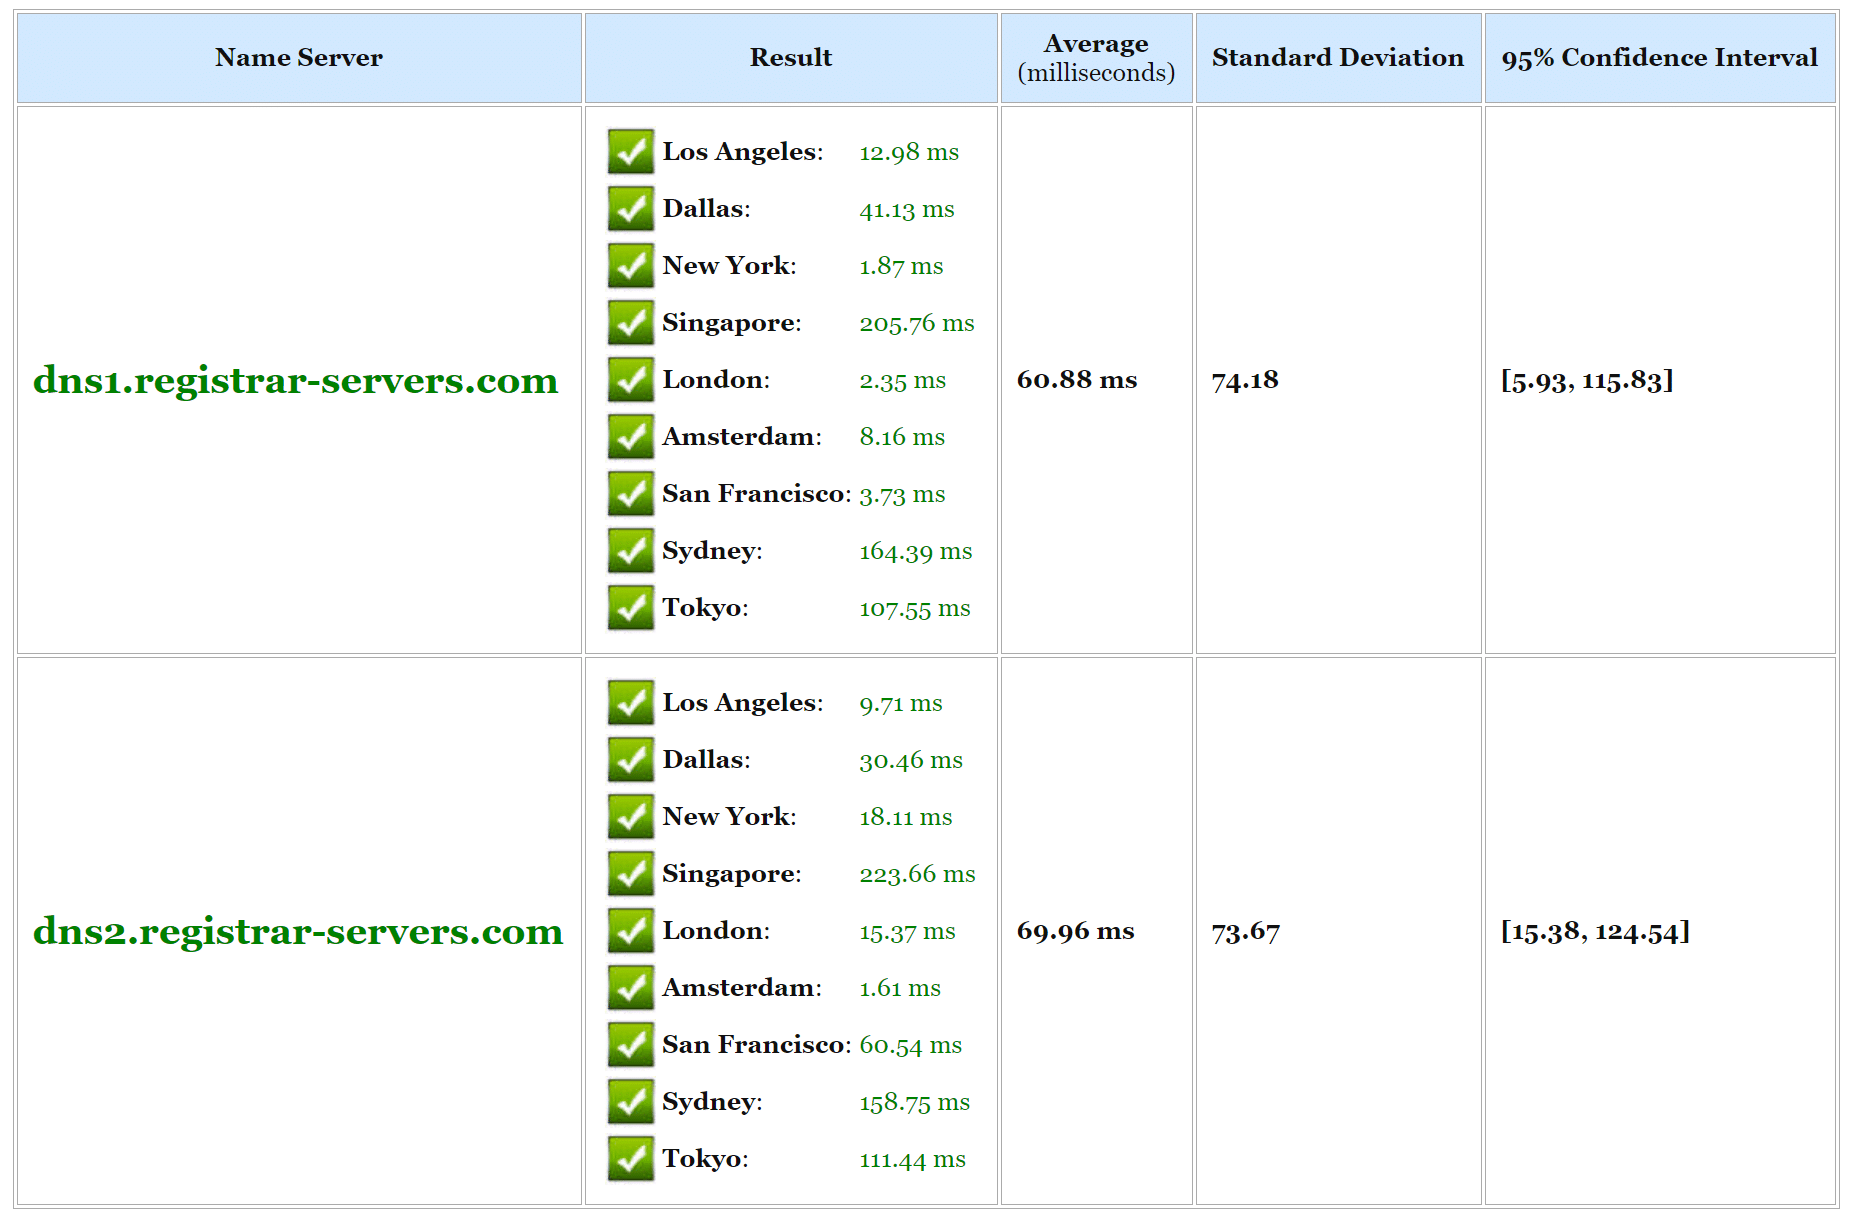Open dns1.registrar-servers.com link
Screen dimensions: 1856x1217
(296, 380)
